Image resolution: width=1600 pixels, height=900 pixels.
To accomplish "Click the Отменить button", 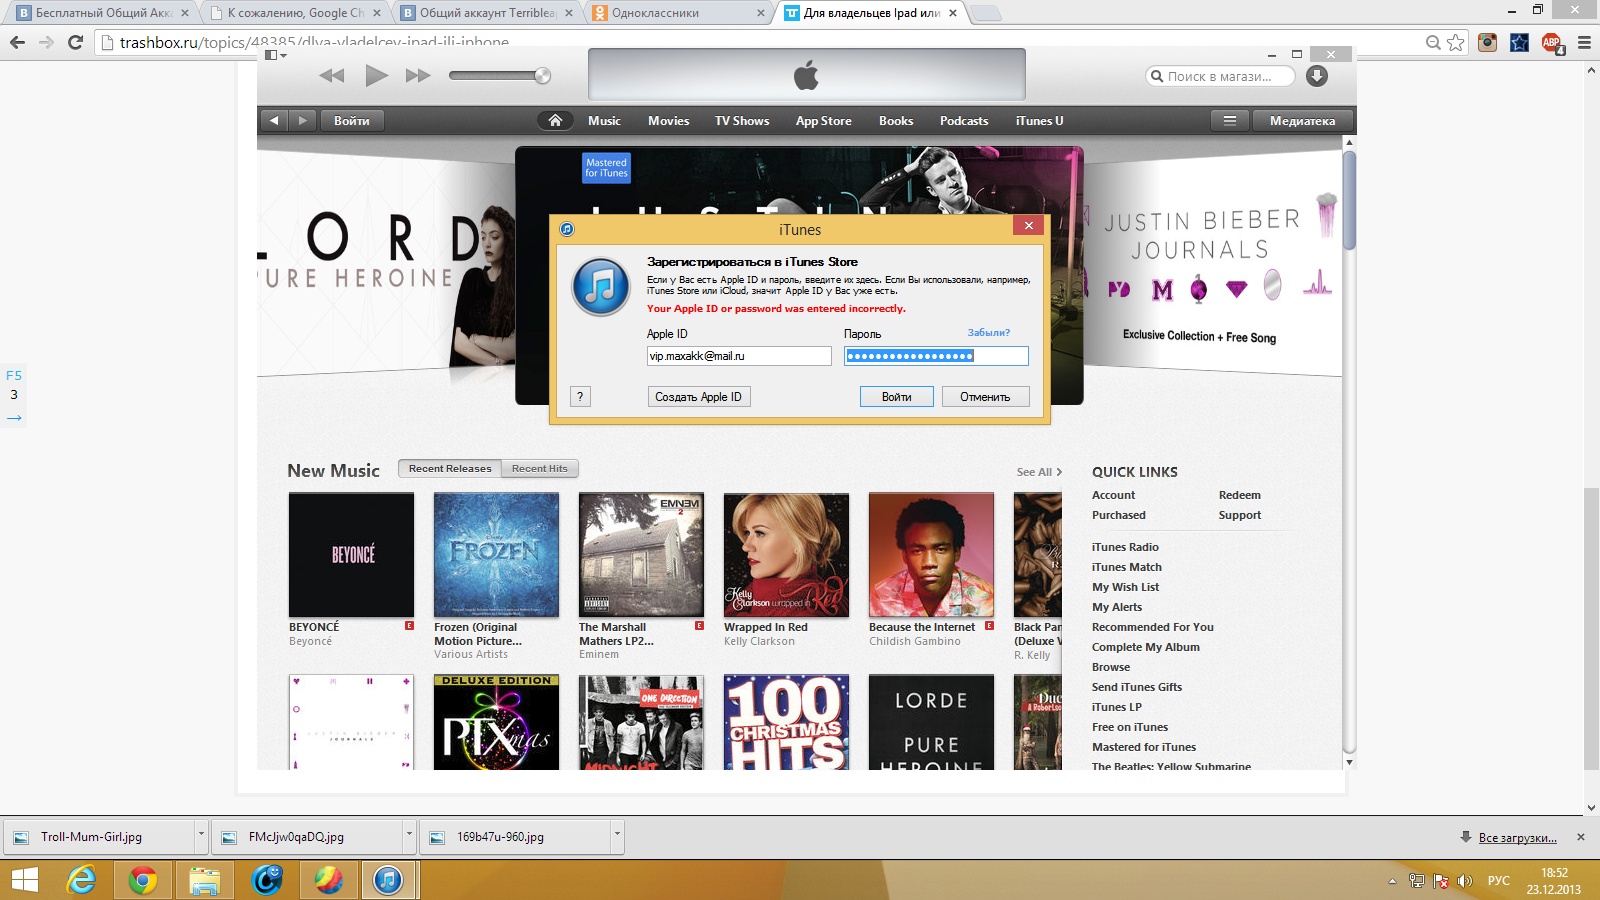I will [985, 397].
